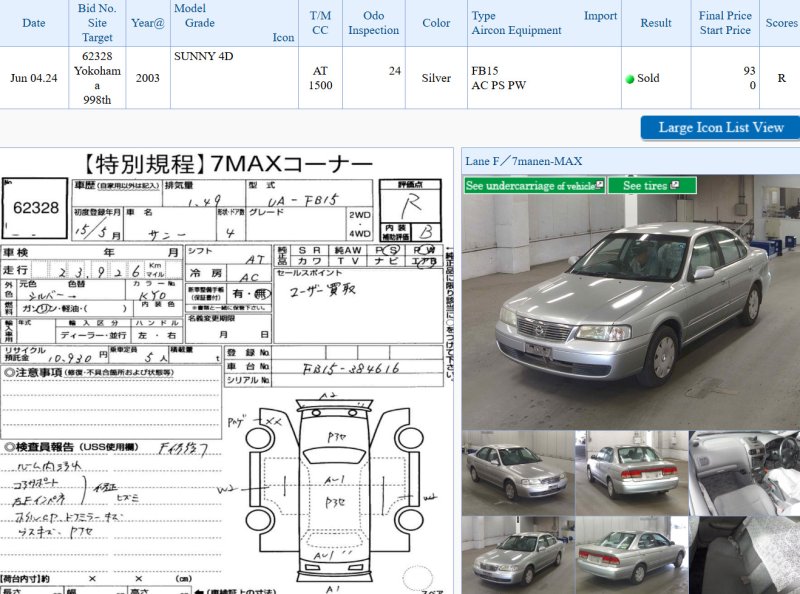
Task: Click the Large Icon List View button
Action: pos(720,127)
